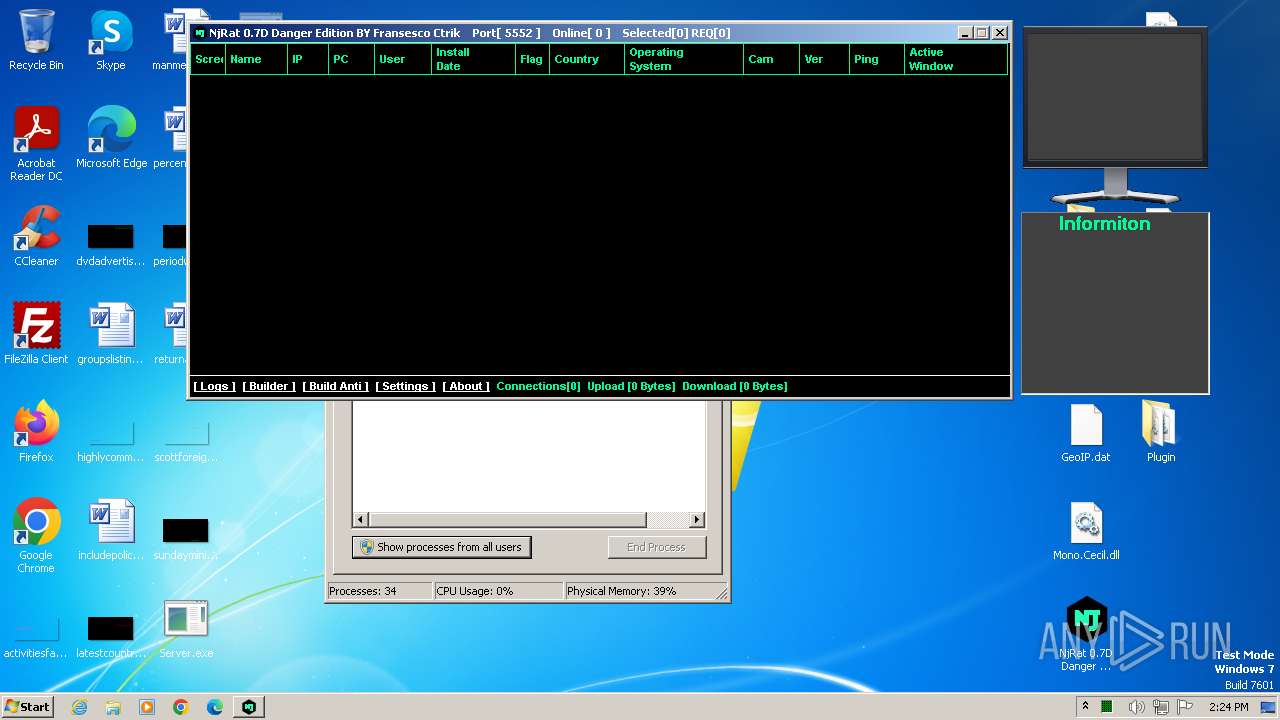
Task: Launch NjRat 0.7D Danger desktop shortcut
Action: point(1086,634)
